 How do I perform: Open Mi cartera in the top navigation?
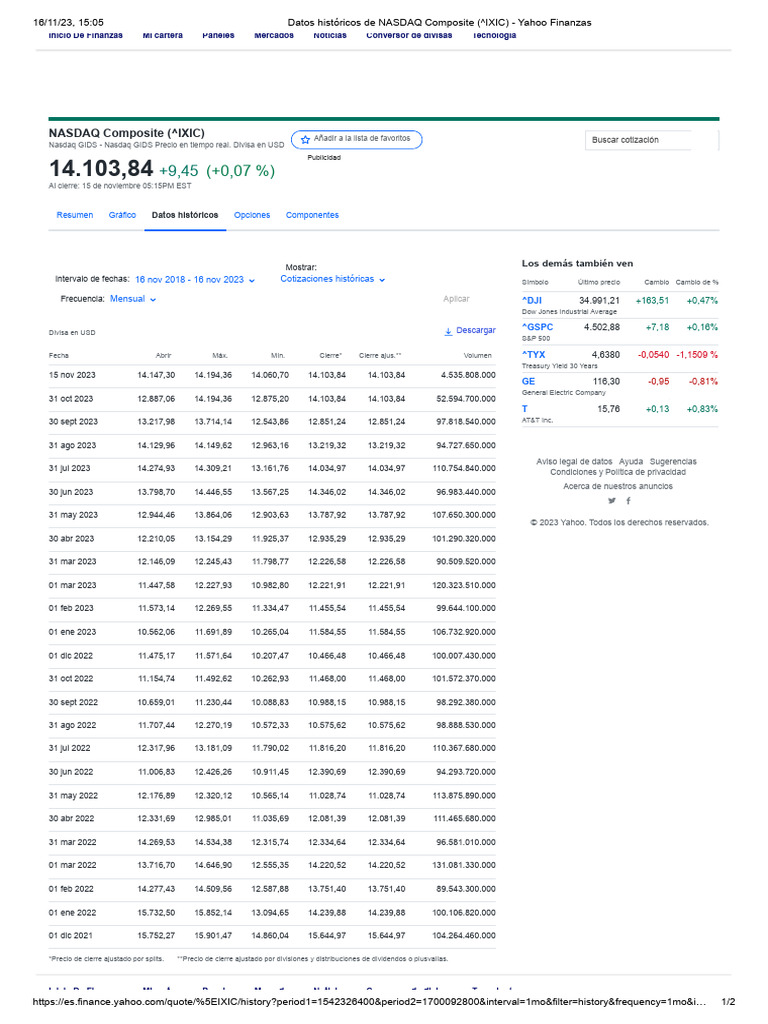[163, 35]
